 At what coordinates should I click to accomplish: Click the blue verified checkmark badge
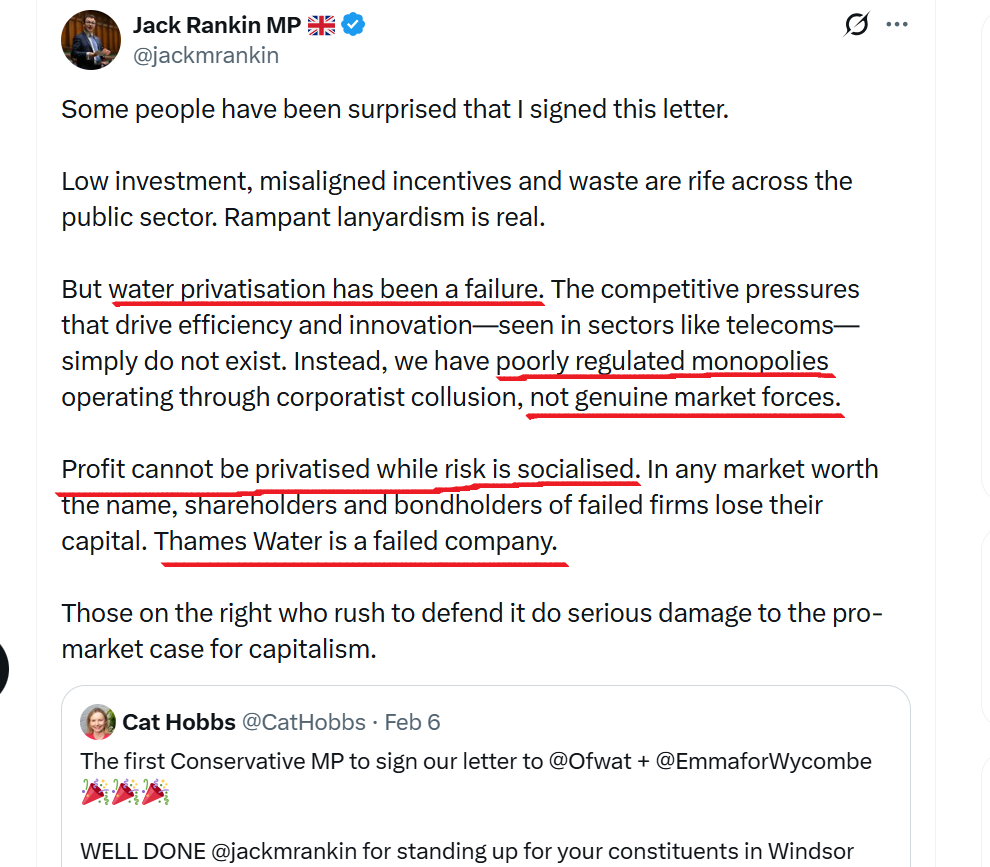(353, 25)
